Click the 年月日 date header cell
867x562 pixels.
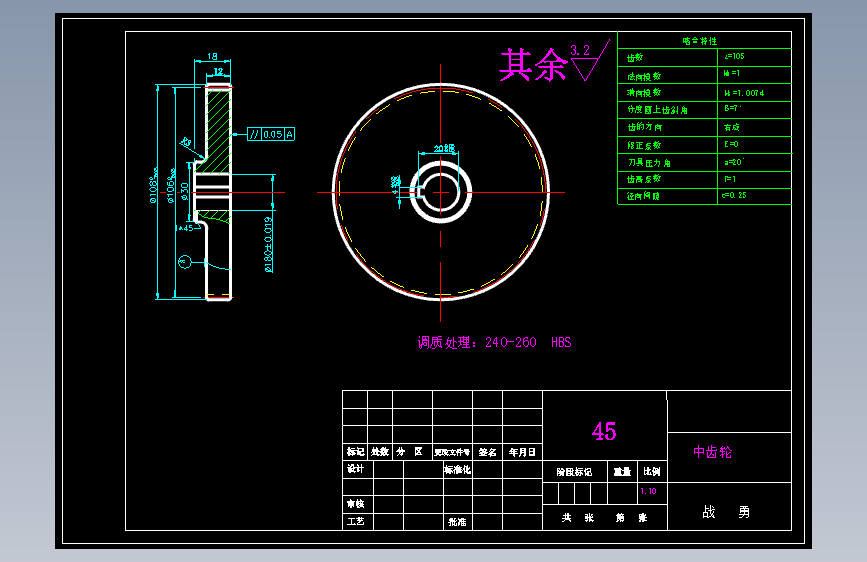[522, 452]
